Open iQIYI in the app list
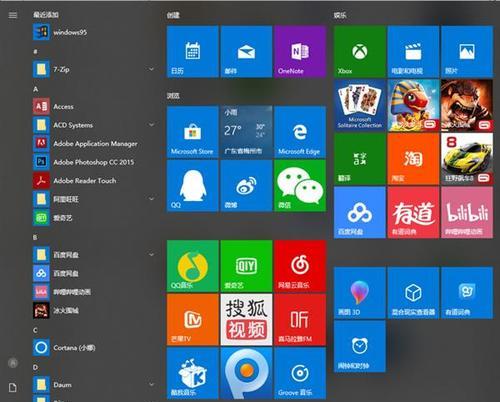The height and width of the screenshot is (402, 500). (93, 218)
